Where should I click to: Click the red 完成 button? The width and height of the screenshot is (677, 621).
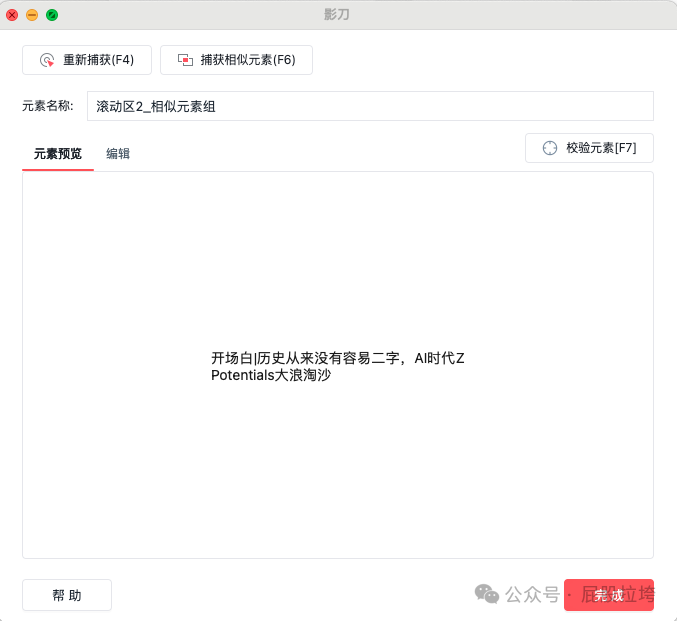point(609,595)
